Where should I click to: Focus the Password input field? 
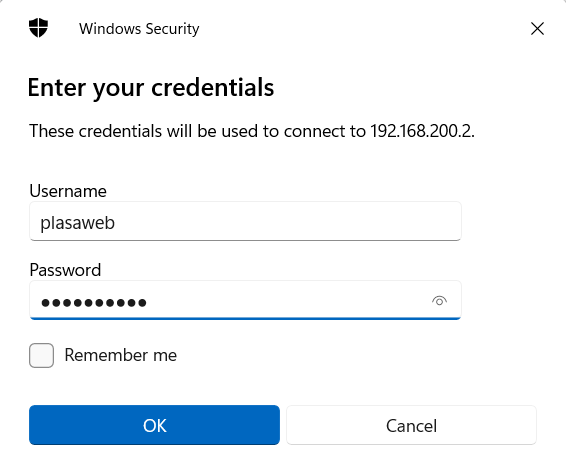coord(245,300)
